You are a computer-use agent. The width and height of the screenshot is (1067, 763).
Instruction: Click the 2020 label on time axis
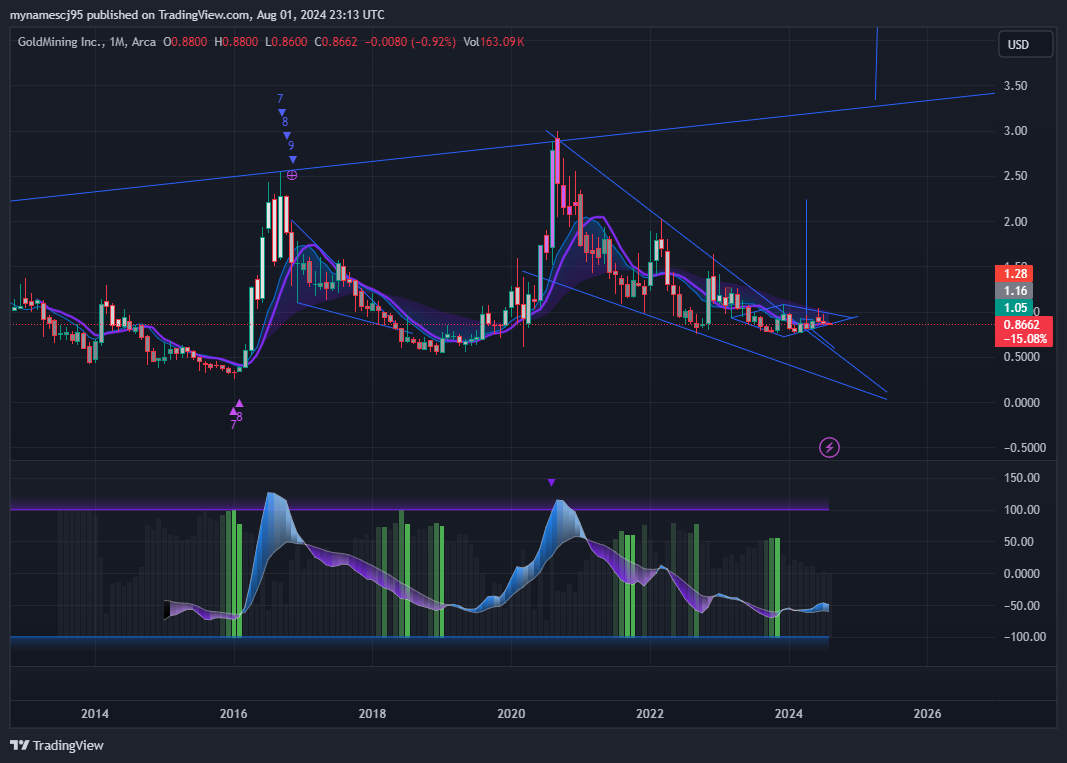pyautogui.click(x=511, y=713)
